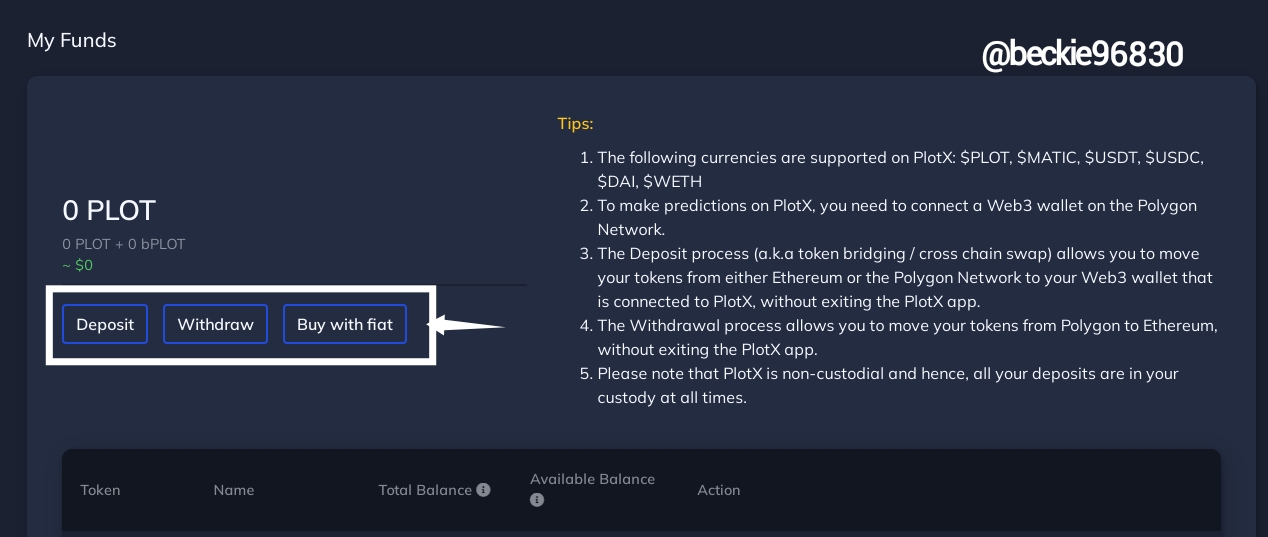
Task: Click the Total Balance info icon
Action: pyautogui.click(x=484, y=490)
